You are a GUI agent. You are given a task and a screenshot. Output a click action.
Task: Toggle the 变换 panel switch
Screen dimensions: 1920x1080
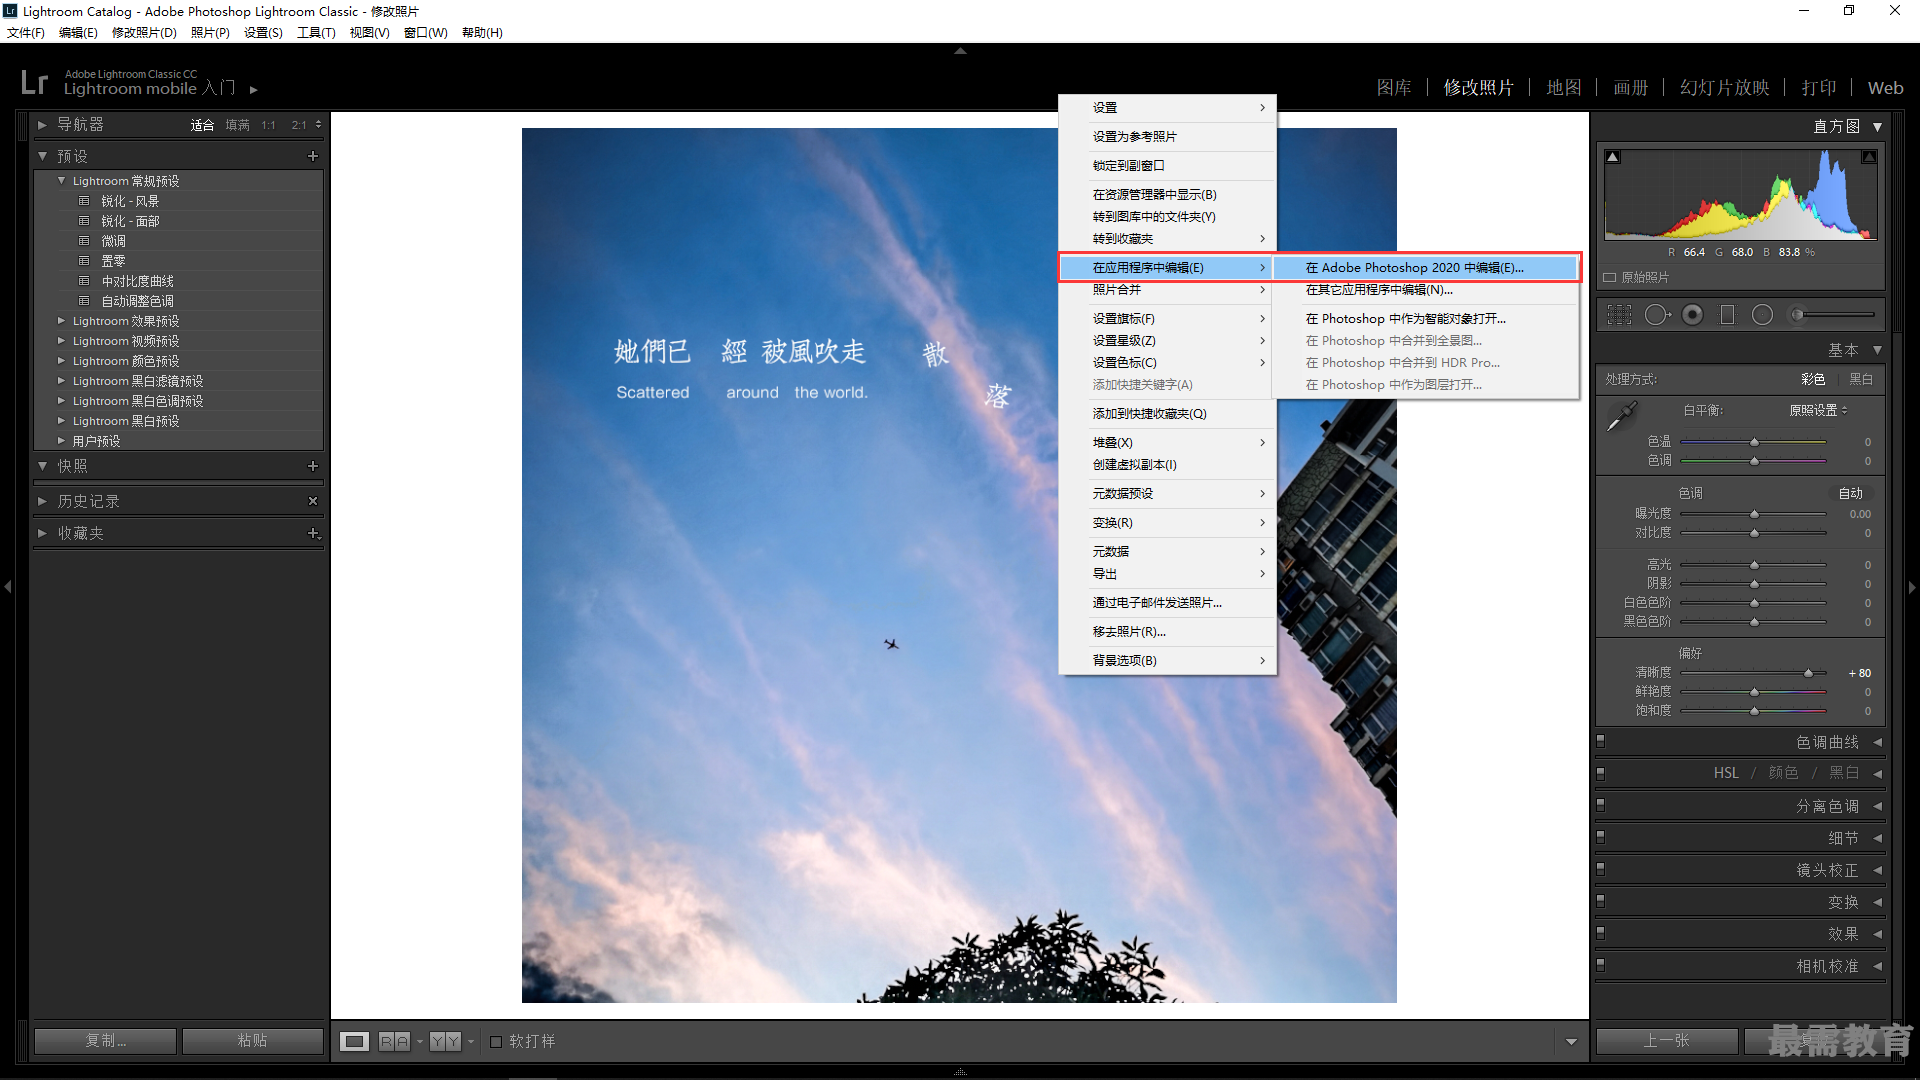tap(1600, 901)
